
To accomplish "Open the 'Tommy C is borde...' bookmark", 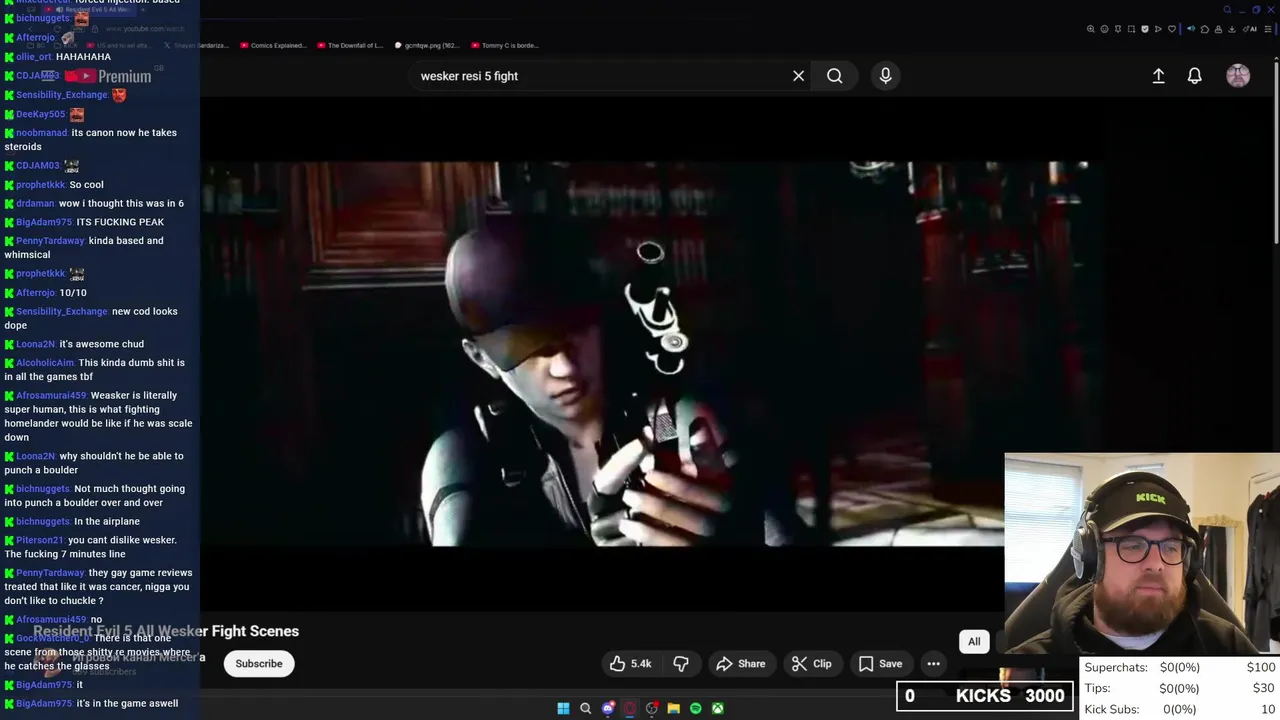I will tap(505, 45).
